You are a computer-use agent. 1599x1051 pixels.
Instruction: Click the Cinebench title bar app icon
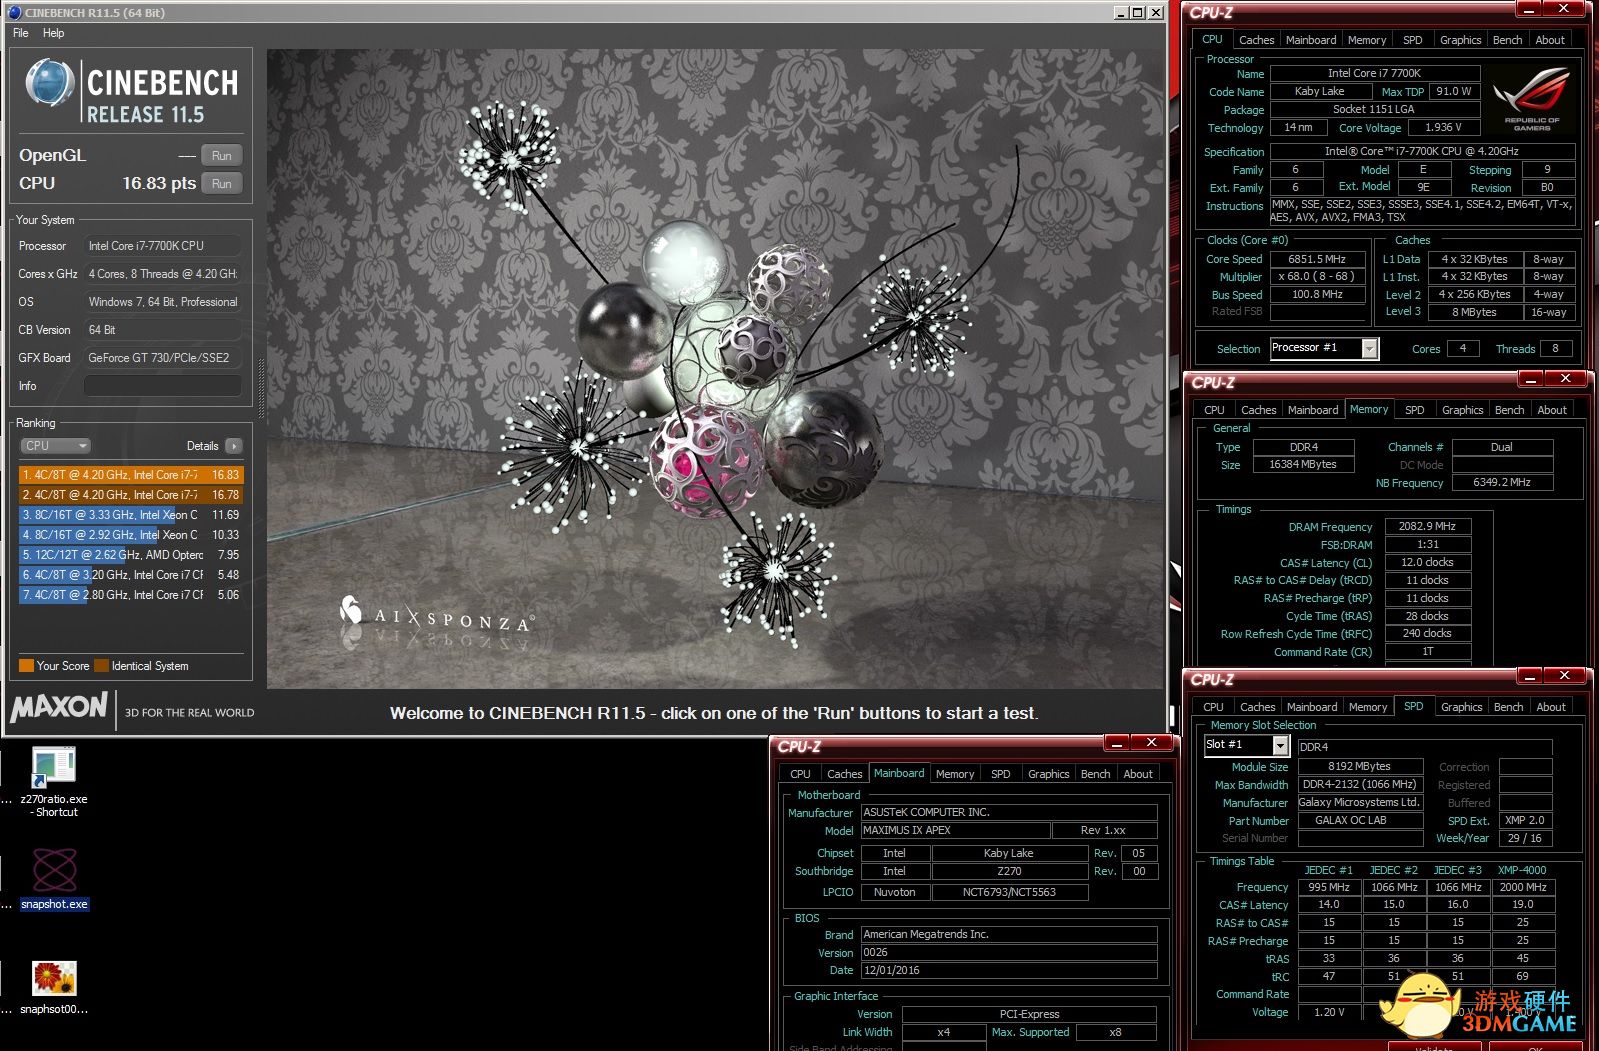[14, 13]
